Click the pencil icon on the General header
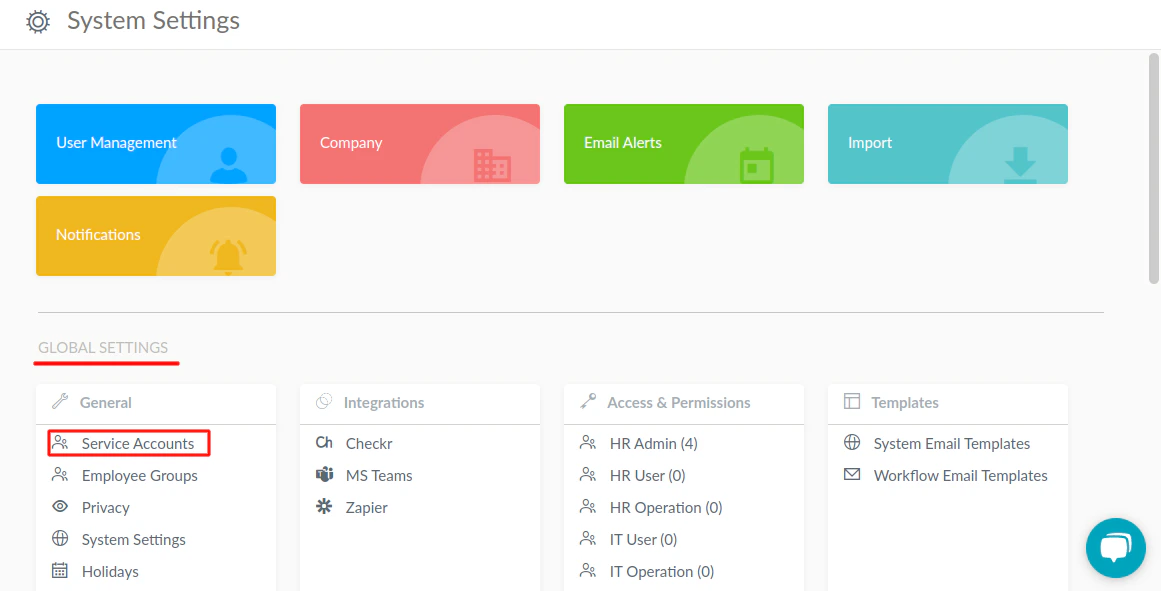 (59, 402)
